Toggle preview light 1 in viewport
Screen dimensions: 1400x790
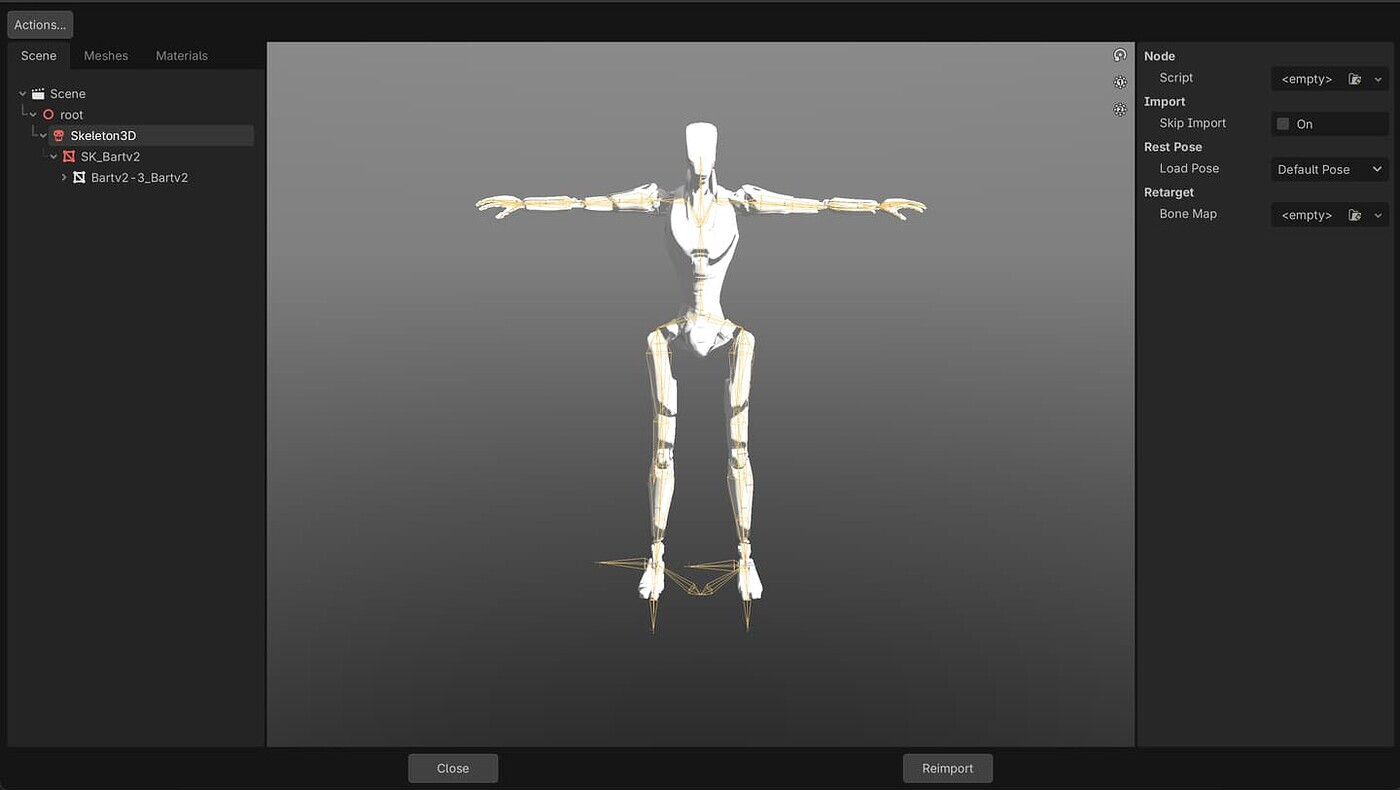click(x=1120, y=82)
